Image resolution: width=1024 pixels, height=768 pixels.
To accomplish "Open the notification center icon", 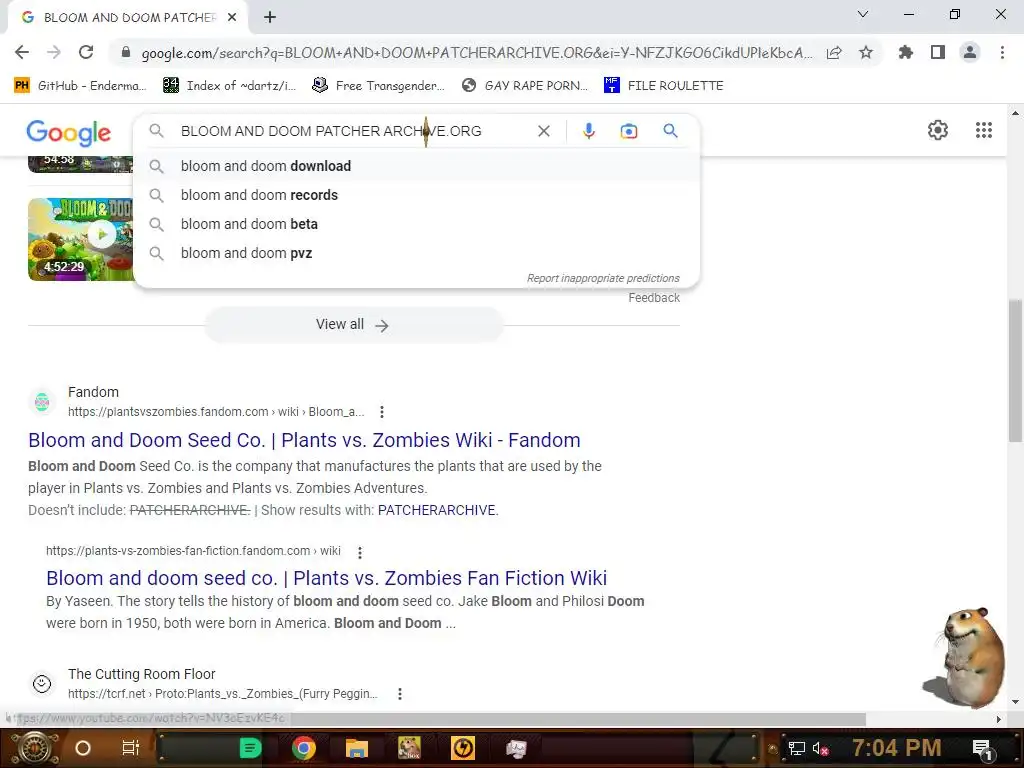I will click(x=983, y=749).
